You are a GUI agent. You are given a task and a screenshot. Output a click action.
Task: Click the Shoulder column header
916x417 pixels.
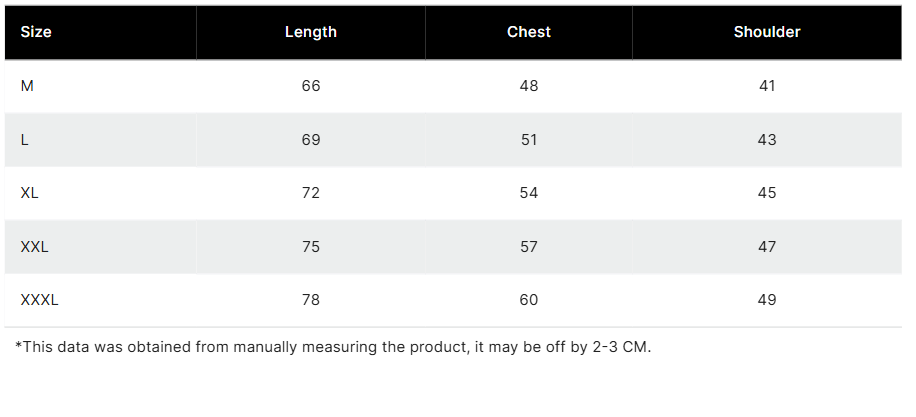767,32
